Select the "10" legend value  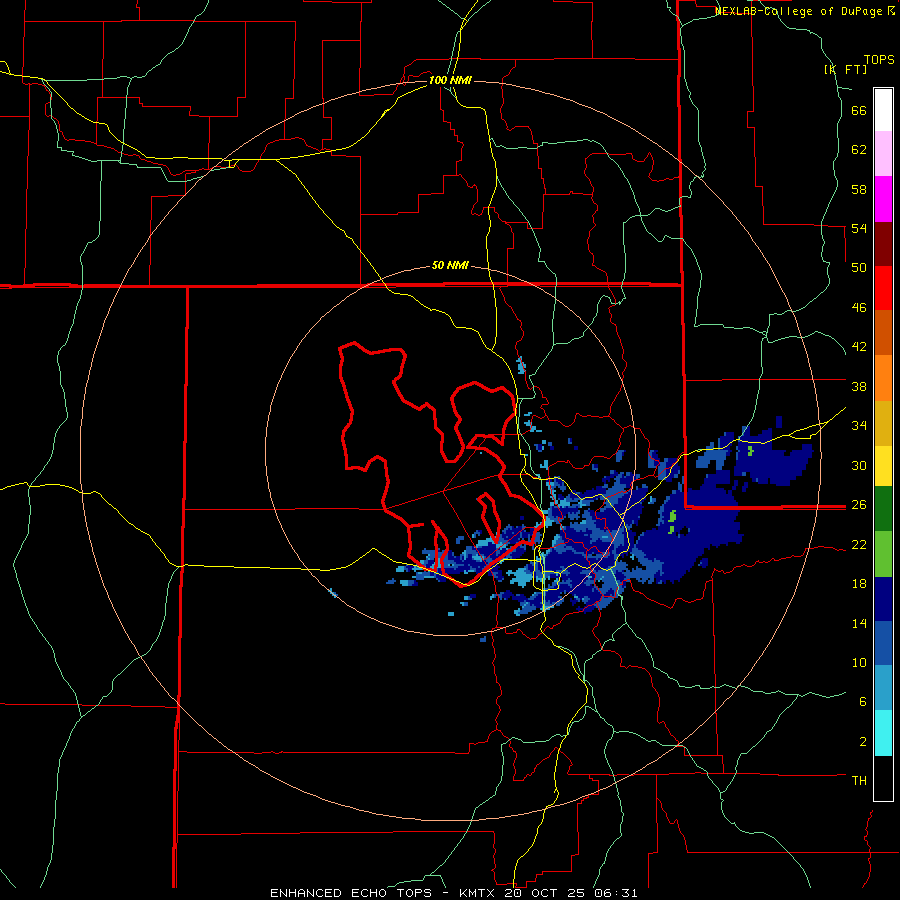click(859, 662)
